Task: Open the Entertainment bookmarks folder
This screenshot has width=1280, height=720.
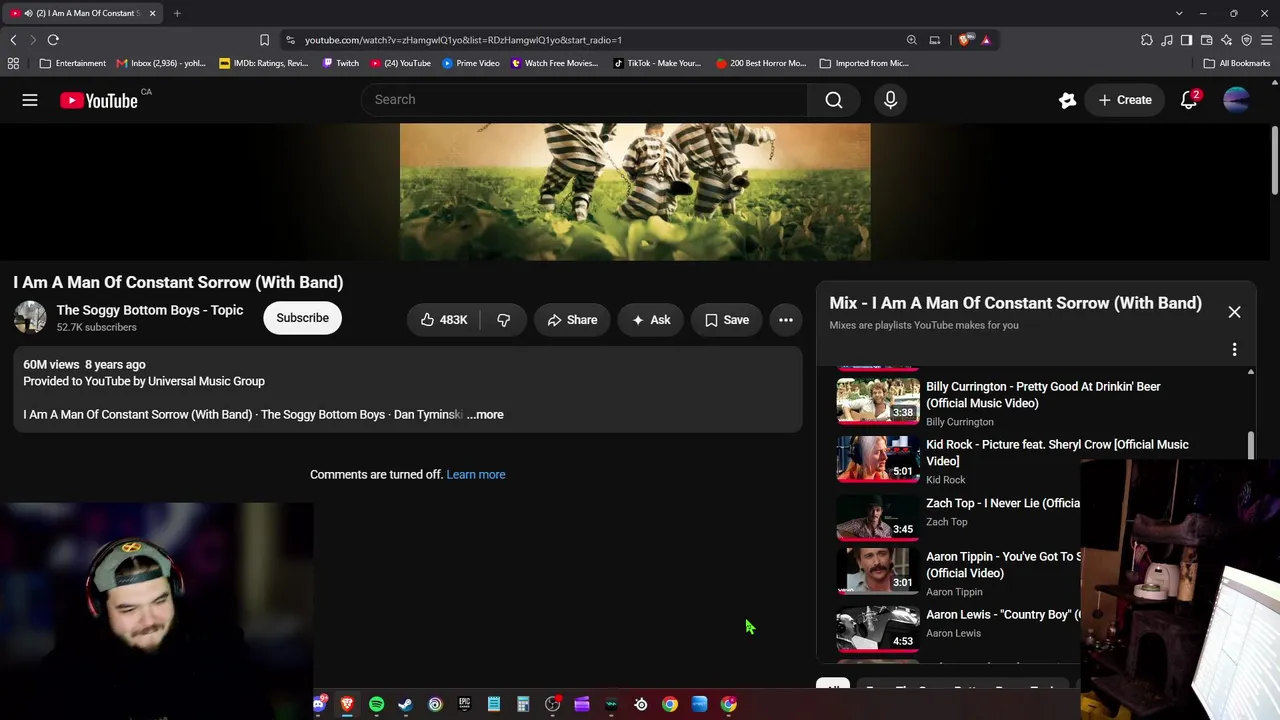Action: click(x=72, y=63)
